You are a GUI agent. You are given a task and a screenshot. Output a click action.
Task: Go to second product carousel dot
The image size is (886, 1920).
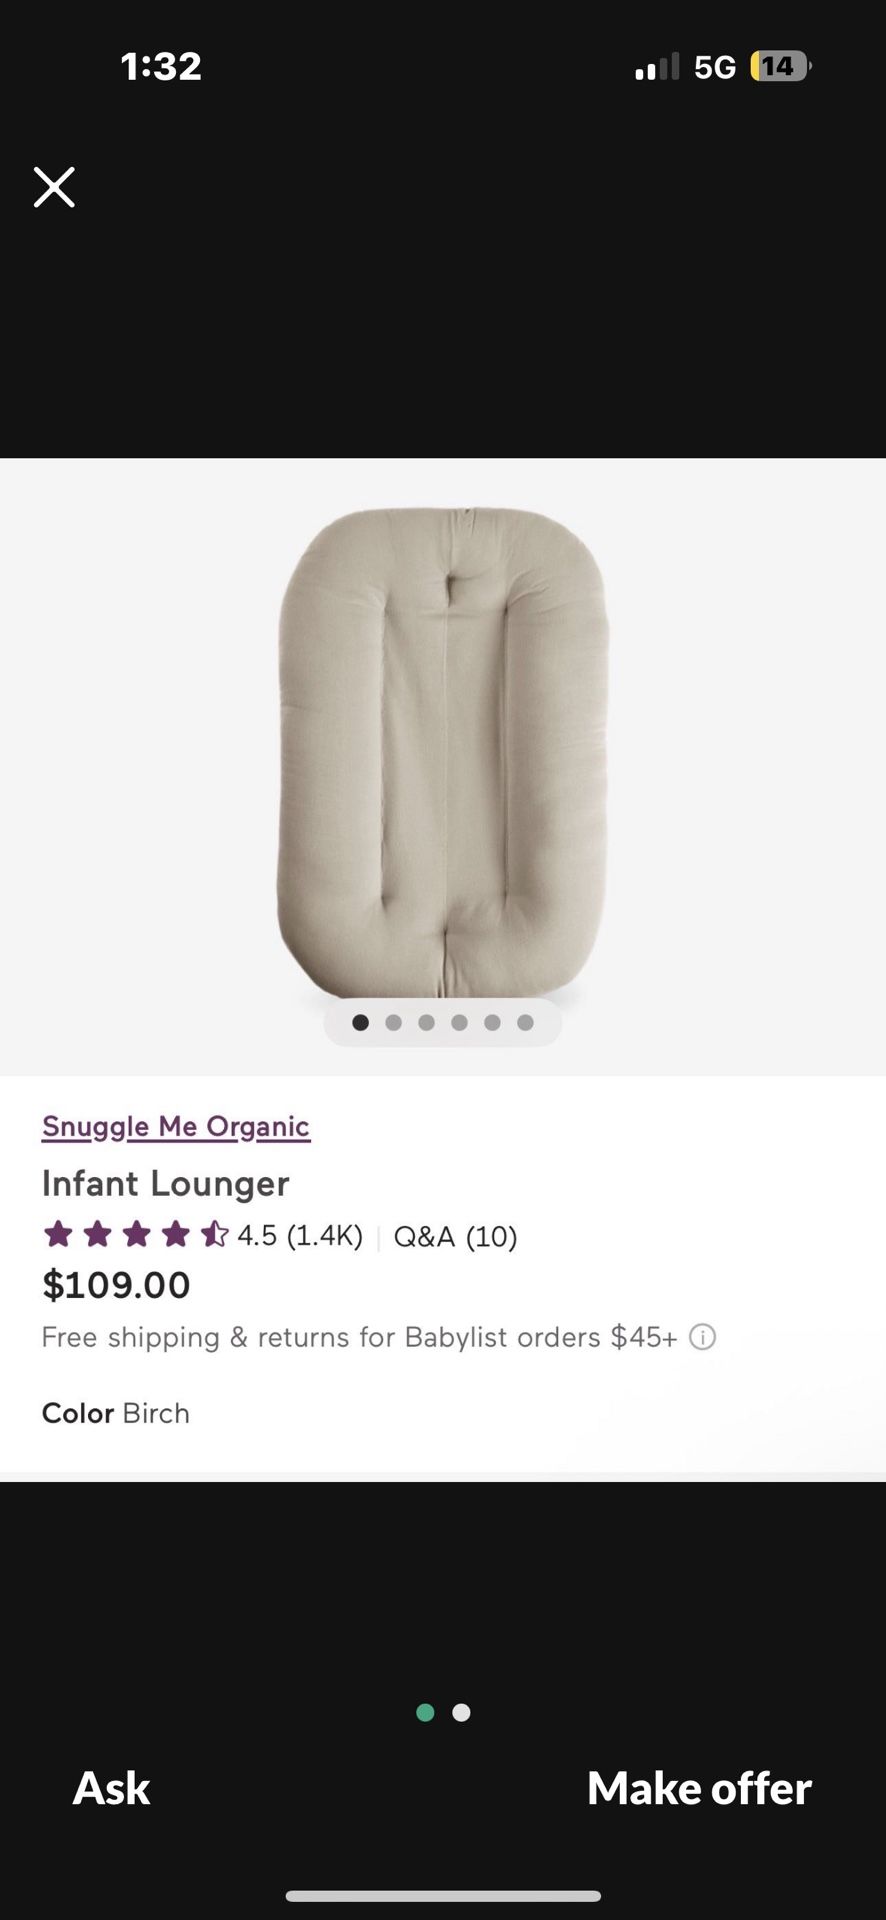pos(394,1022)
